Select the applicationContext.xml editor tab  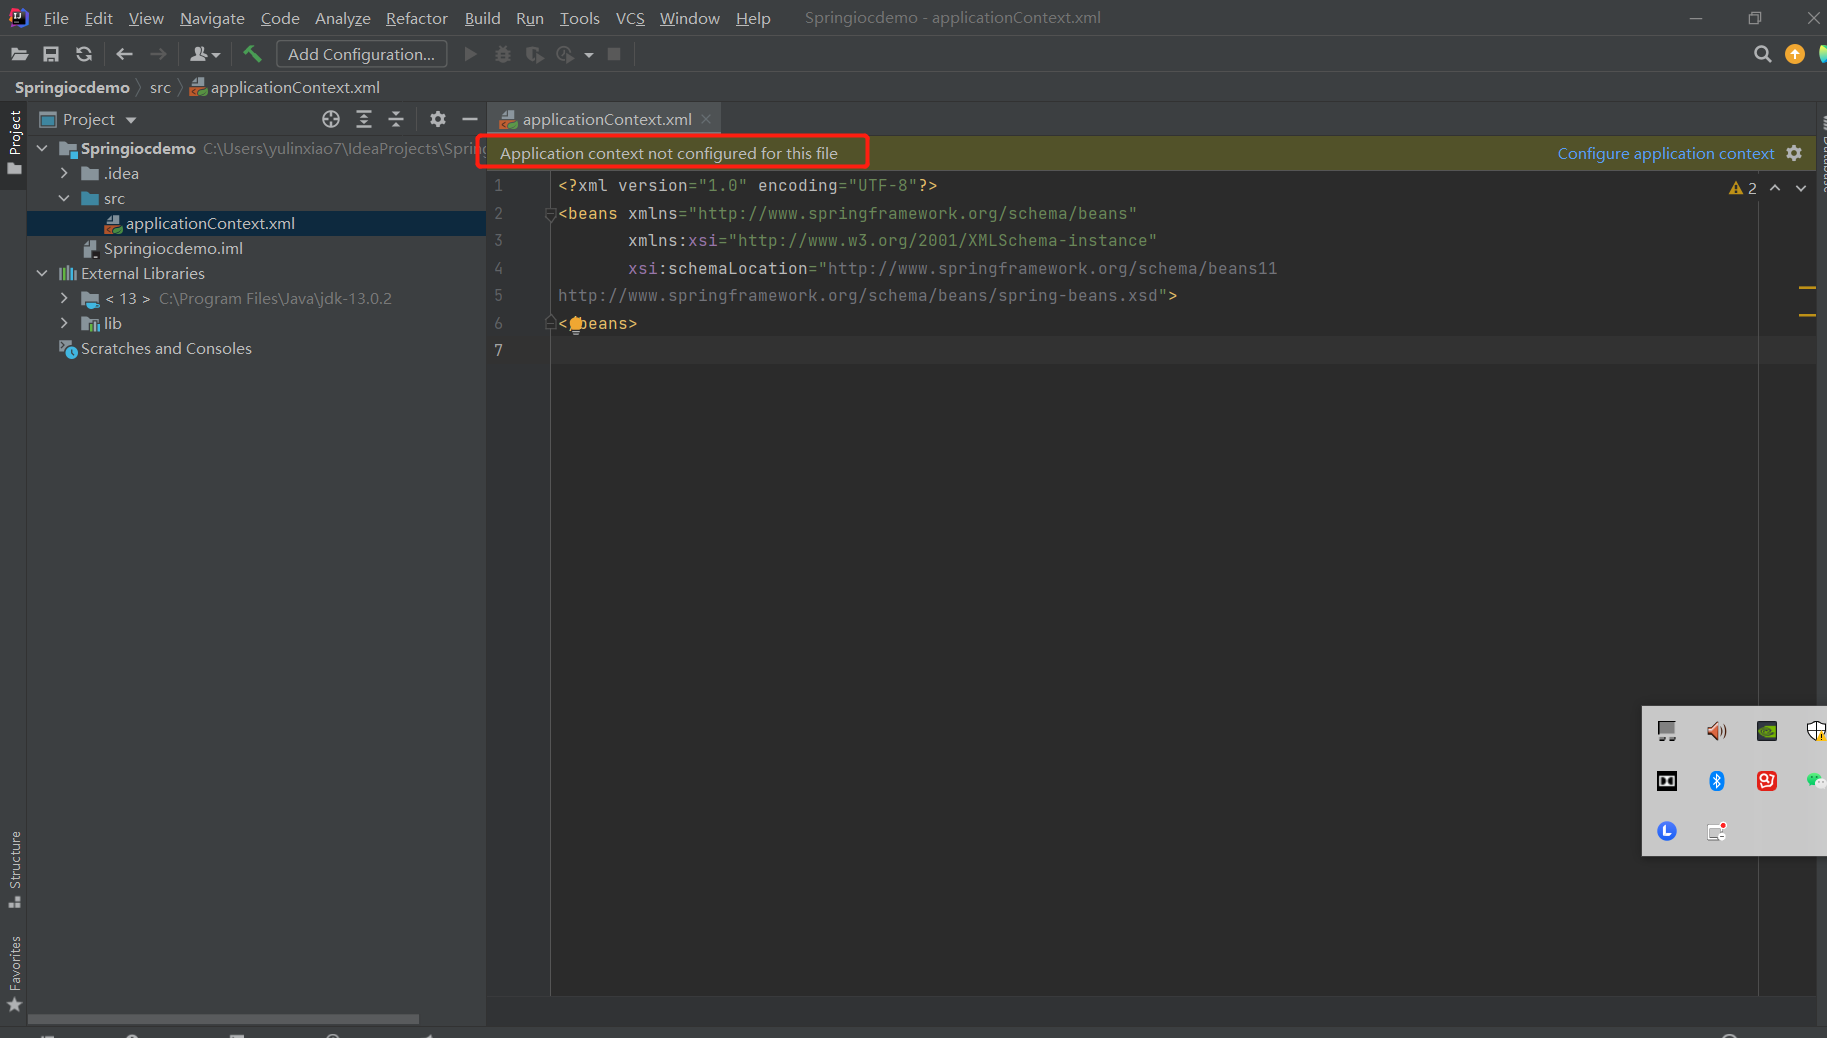pyautogui.click(x=606, y=119)
